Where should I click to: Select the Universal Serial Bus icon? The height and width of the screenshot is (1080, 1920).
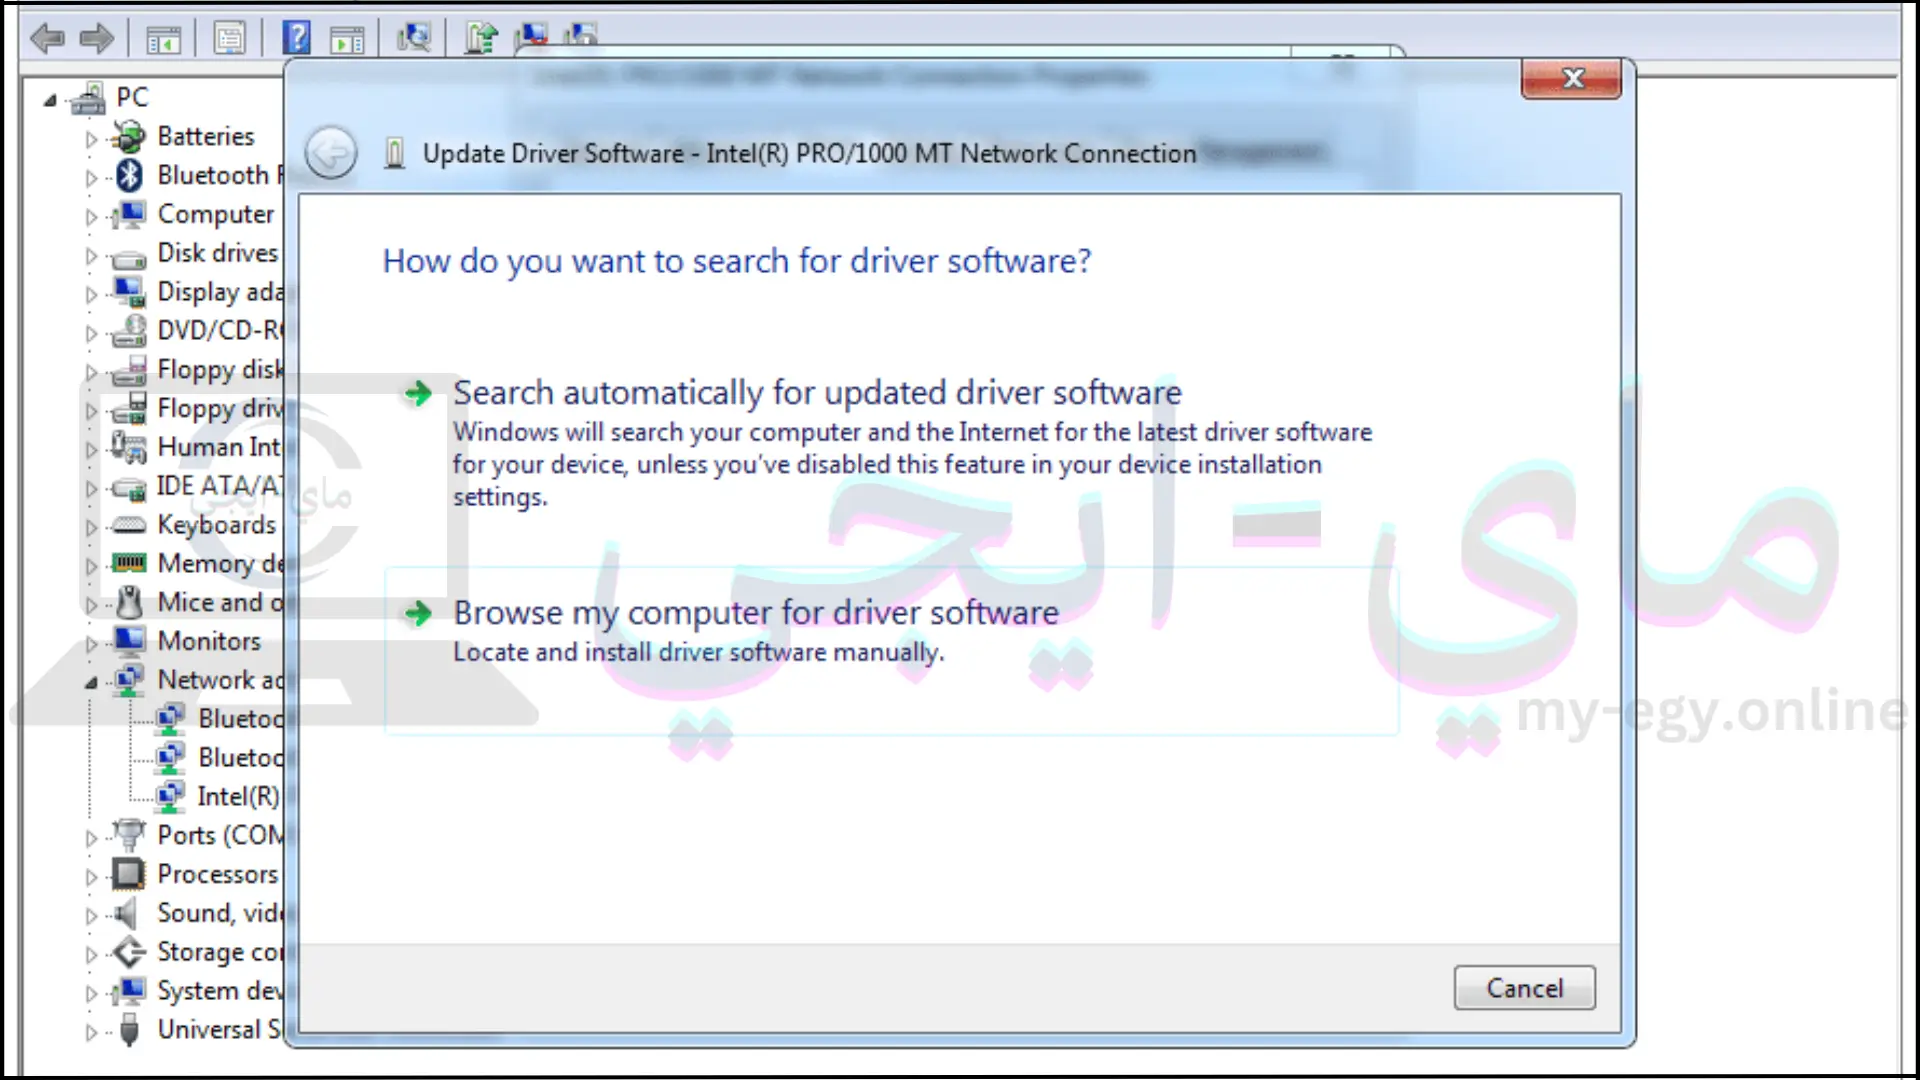(129, 1029)
